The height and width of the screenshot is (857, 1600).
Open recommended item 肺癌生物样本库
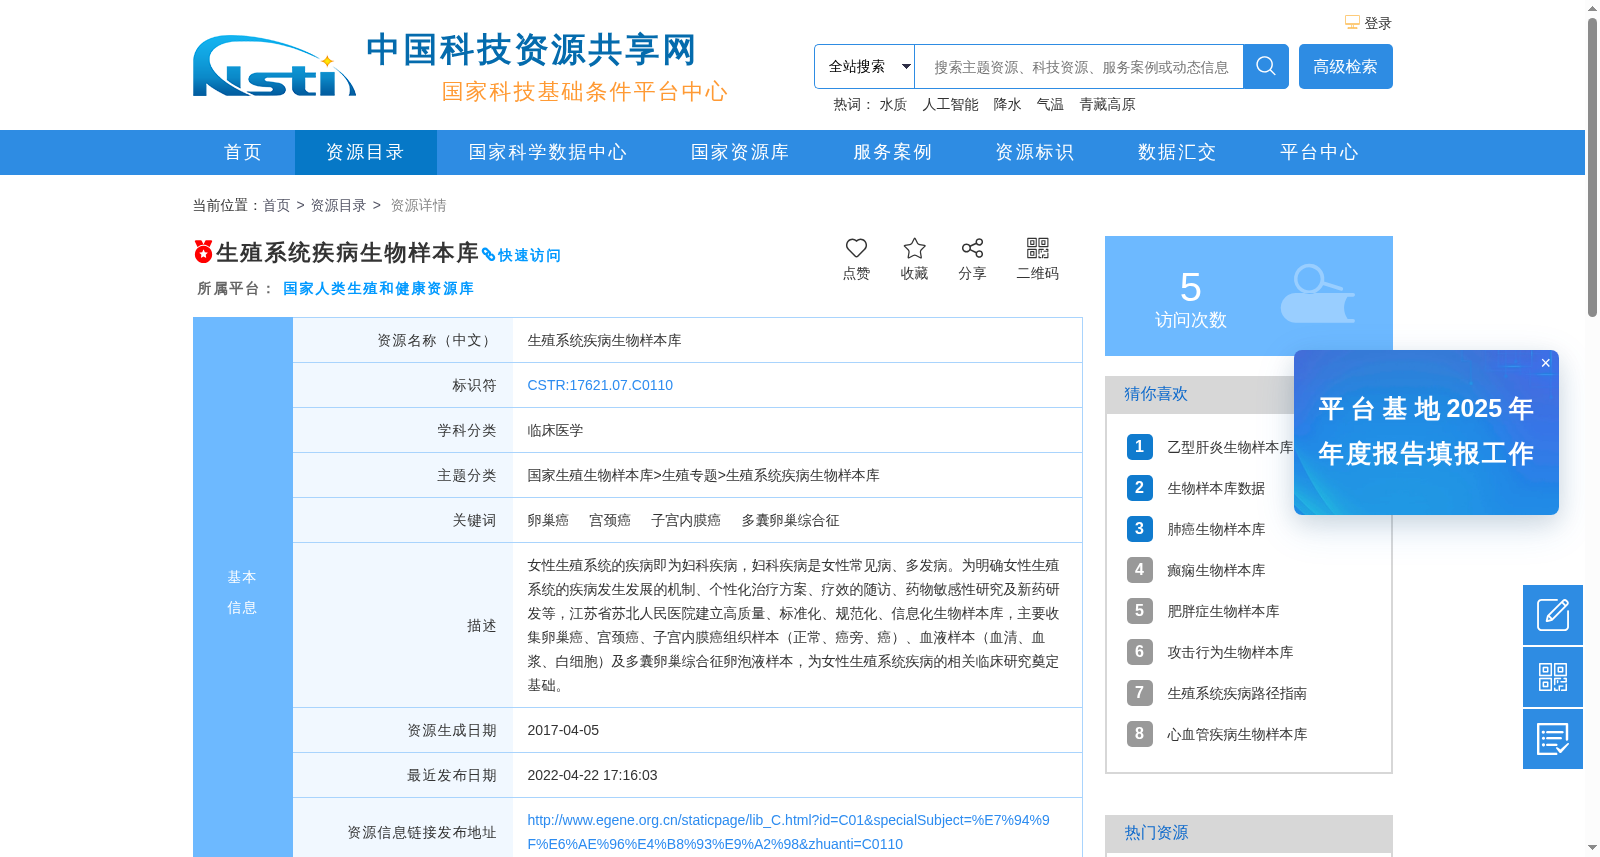click(1216, 529)
